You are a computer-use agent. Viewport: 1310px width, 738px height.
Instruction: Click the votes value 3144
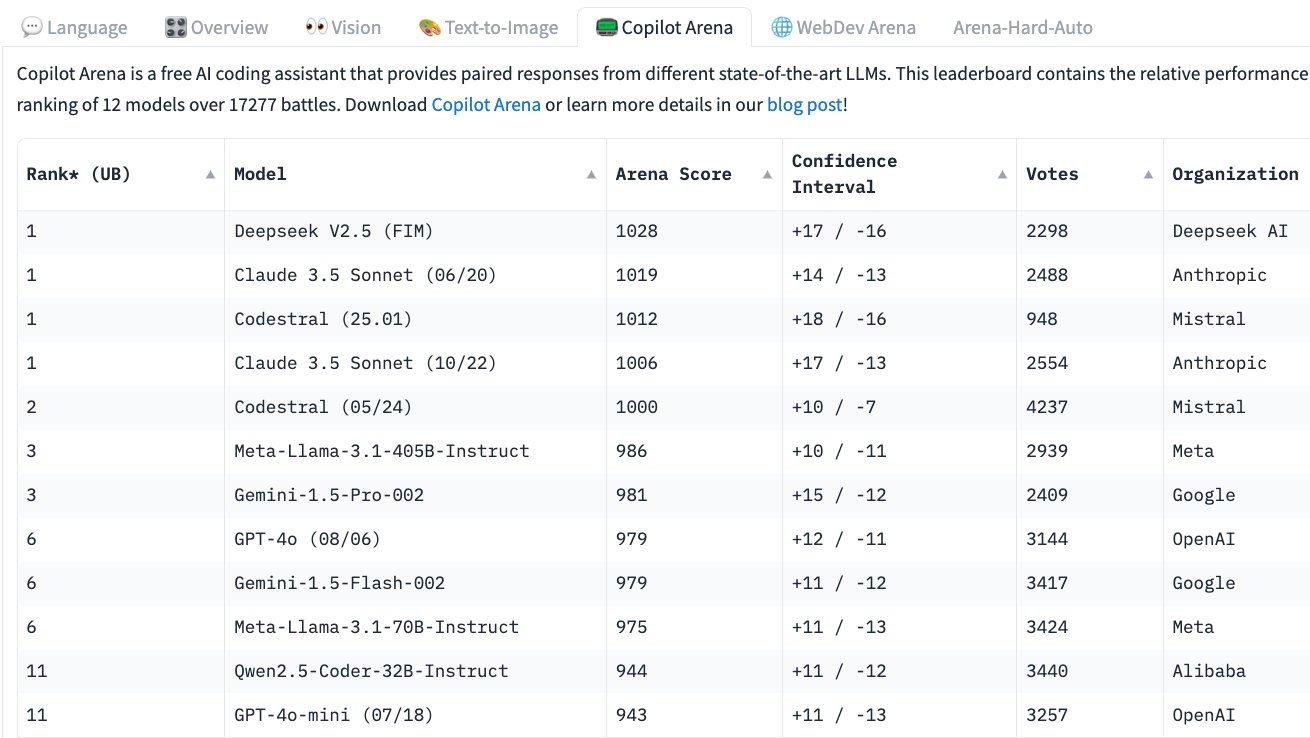pyautogui.click(x=1047, y=539)
